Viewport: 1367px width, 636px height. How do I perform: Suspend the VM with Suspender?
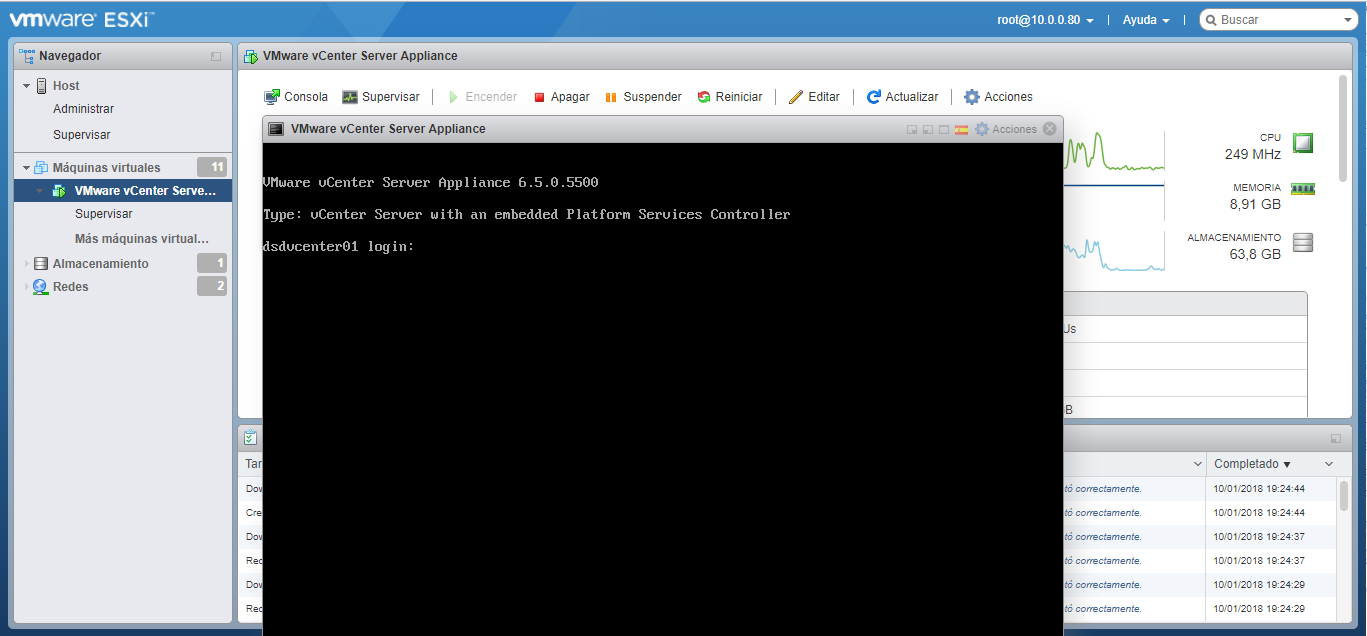[x=643, y=97]
